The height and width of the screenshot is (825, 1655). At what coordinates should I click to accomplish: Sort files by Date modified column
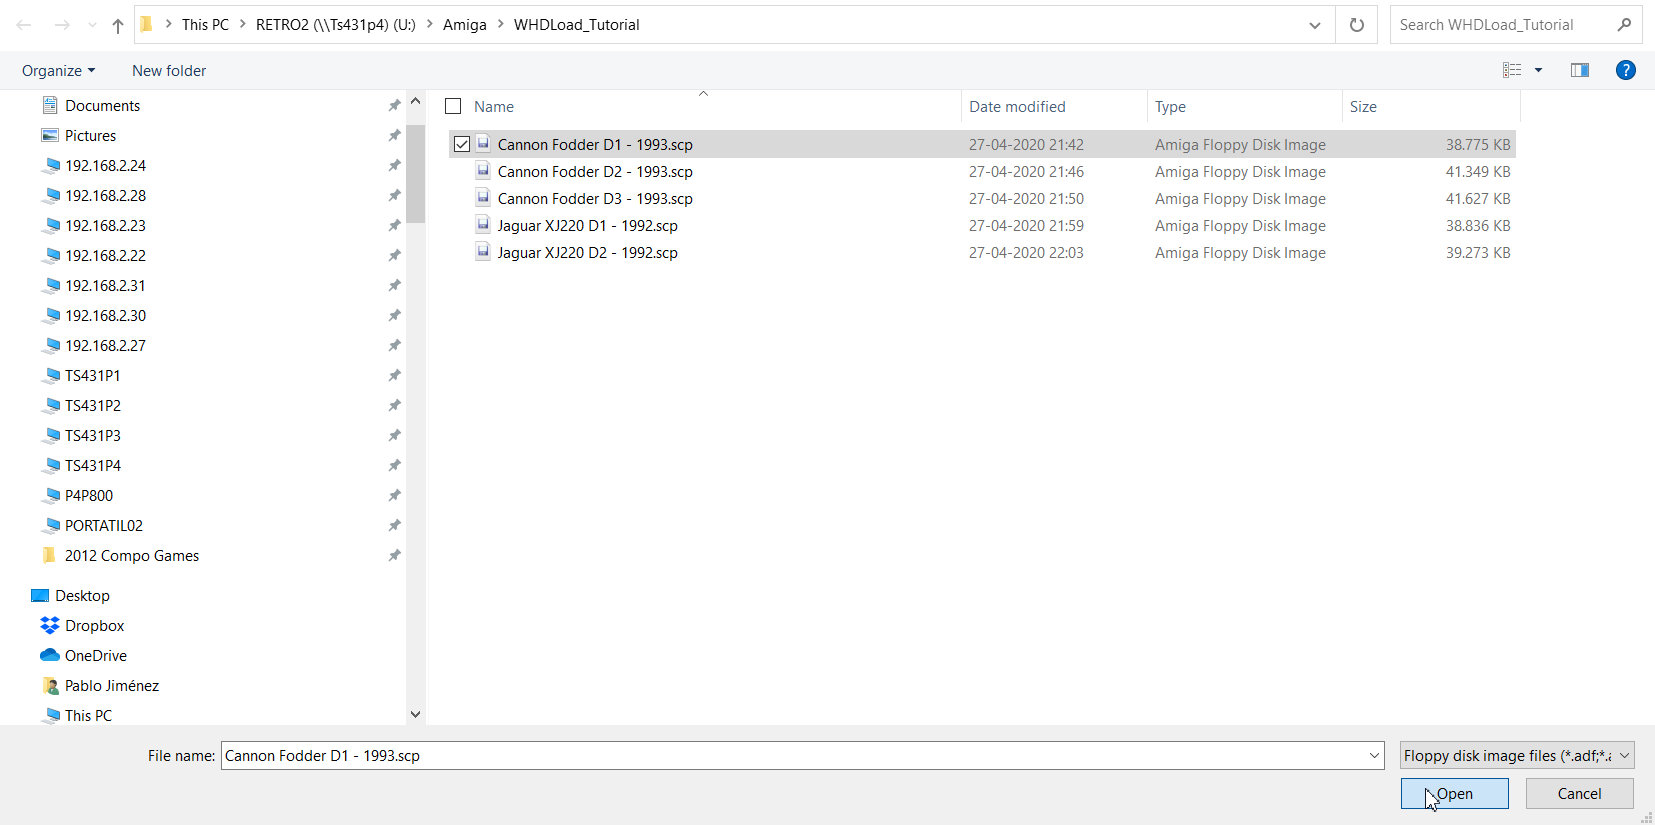[1017, 106]
